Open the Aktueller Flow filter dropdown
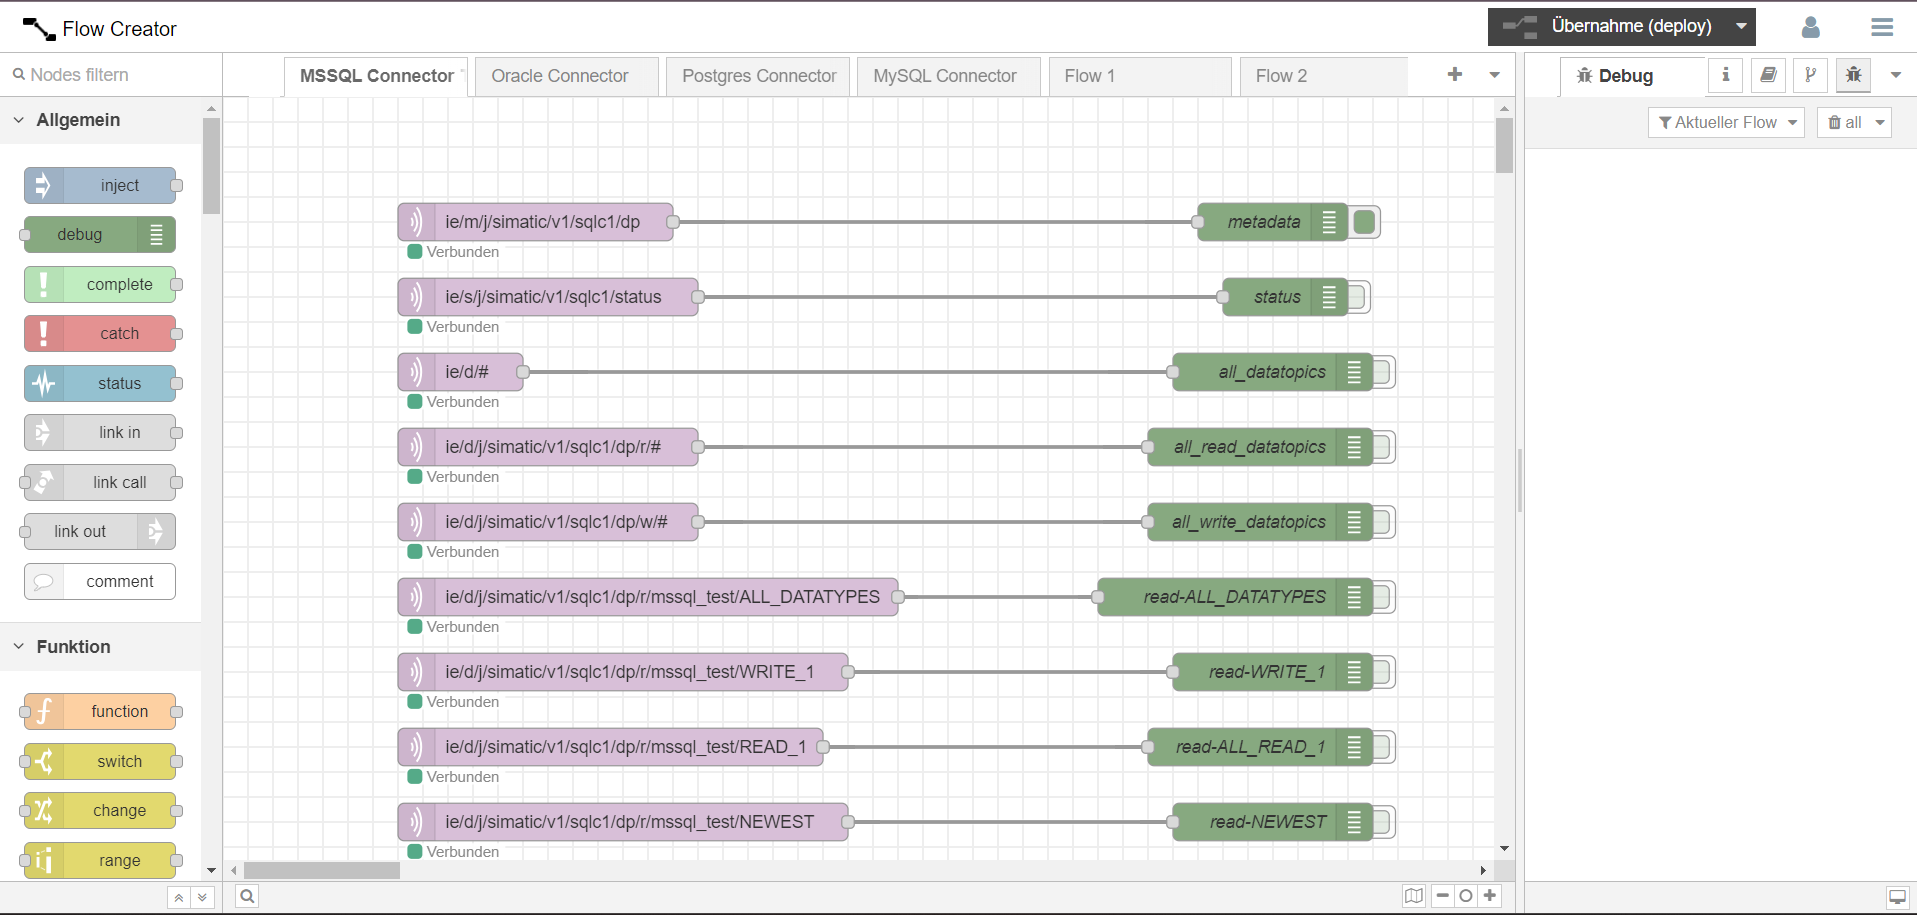Screen dimensions: 1917x915 (x=1726, y=122)
